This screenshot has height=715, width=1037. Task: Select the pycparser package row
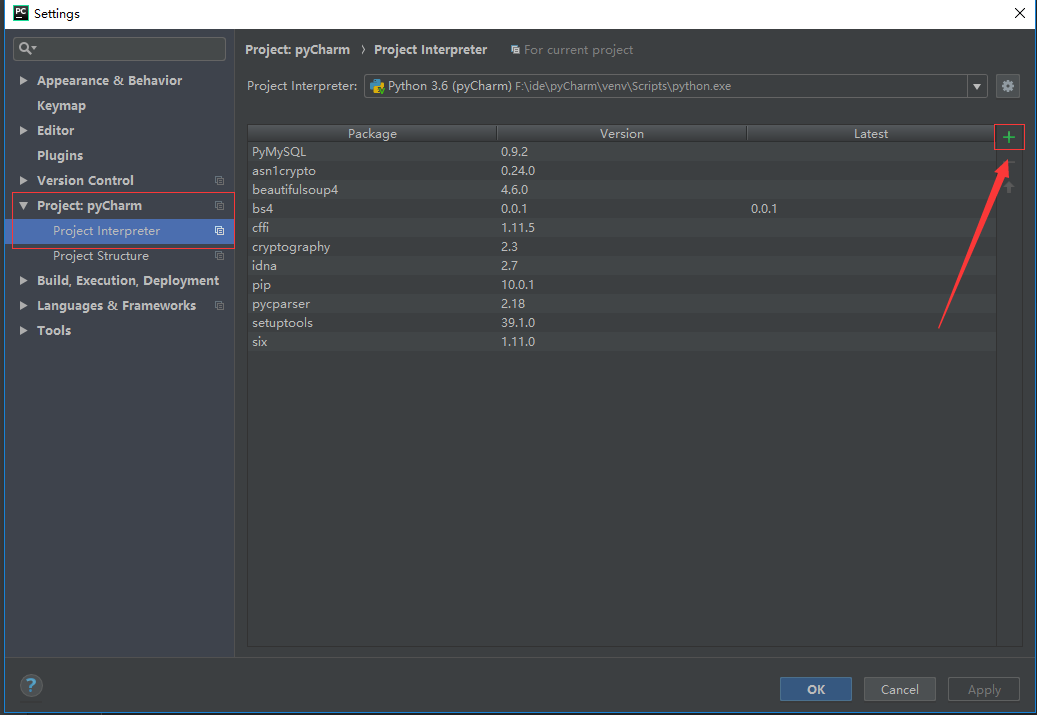pos(622,304)
